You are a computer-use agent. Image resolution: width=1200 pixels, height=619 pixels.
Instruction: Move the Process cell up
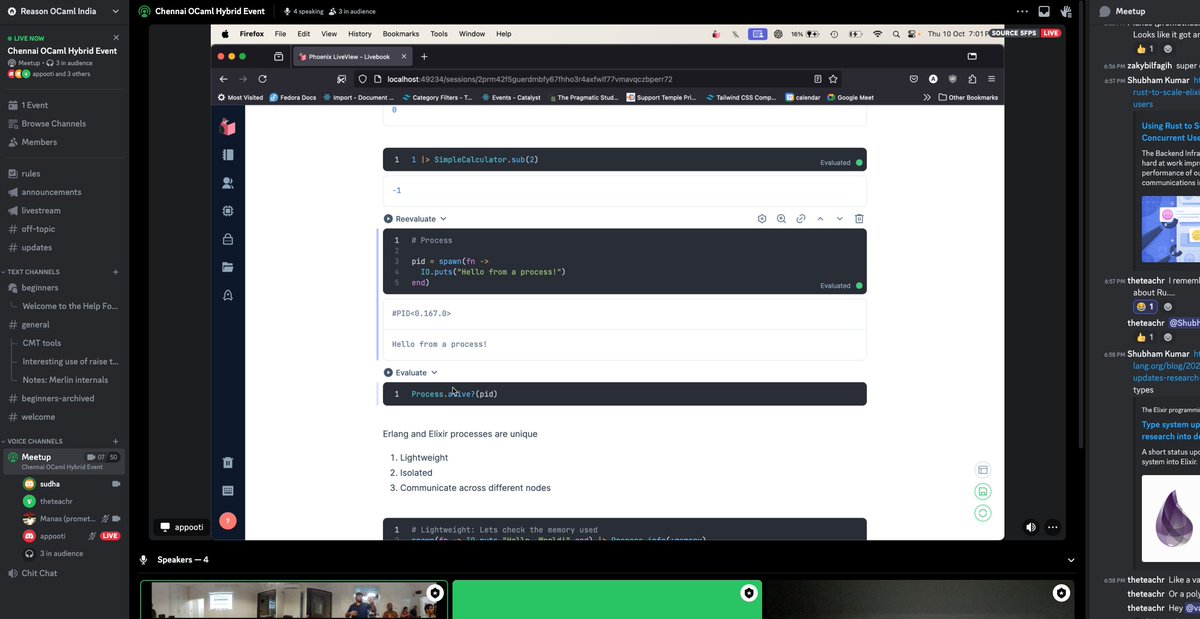pos(820,218)
